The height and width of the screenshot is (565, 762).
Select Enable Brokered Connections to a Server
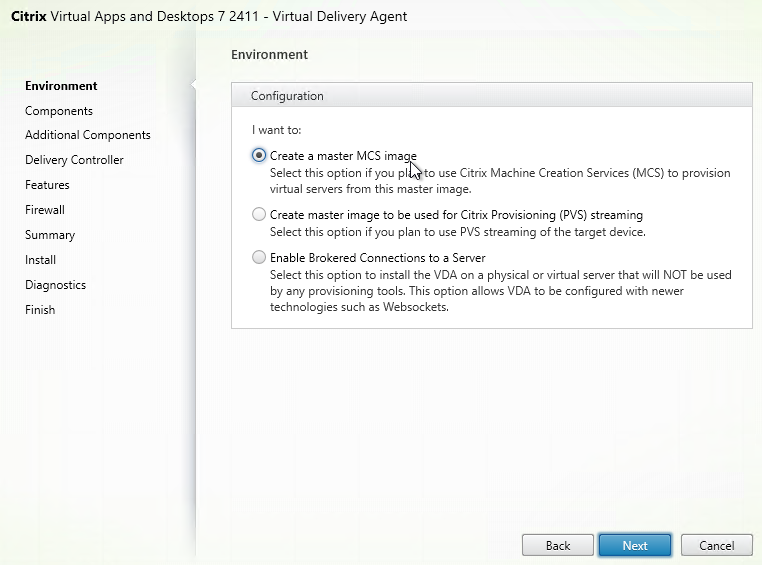[259, 257]
